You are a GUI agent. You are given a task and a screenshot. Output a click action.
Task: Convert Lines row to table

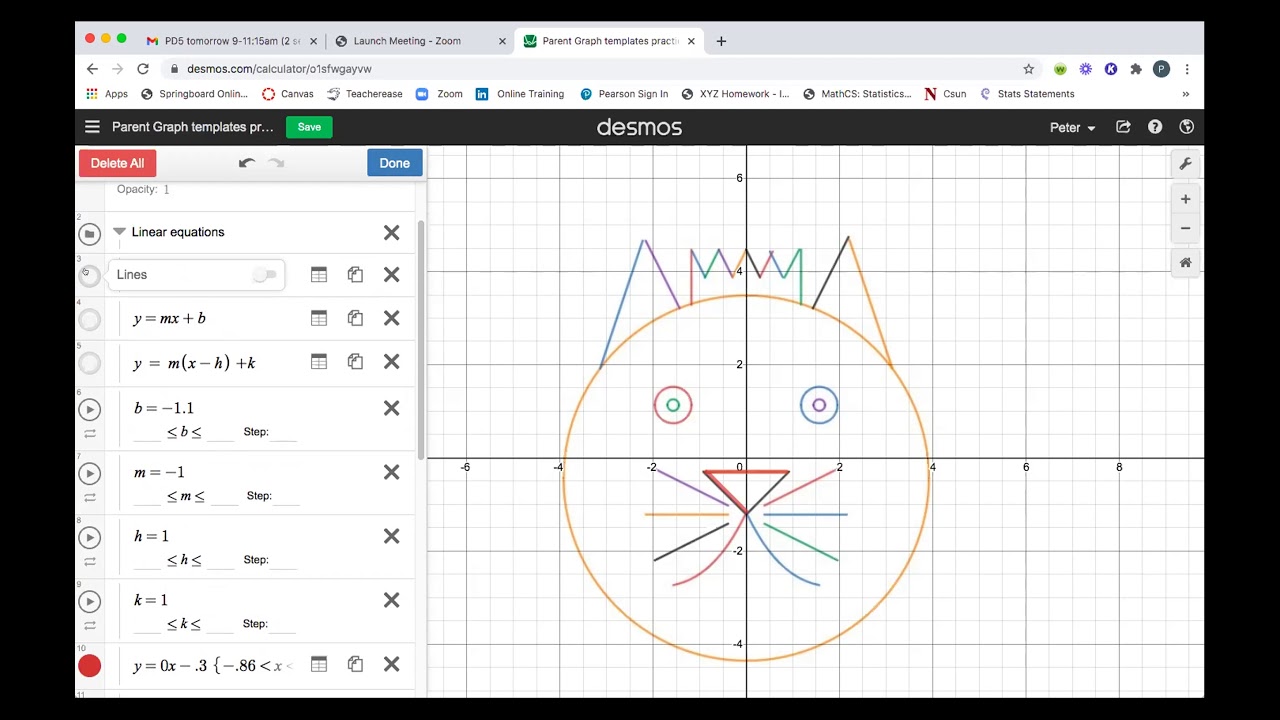click(x=319, y=274)
